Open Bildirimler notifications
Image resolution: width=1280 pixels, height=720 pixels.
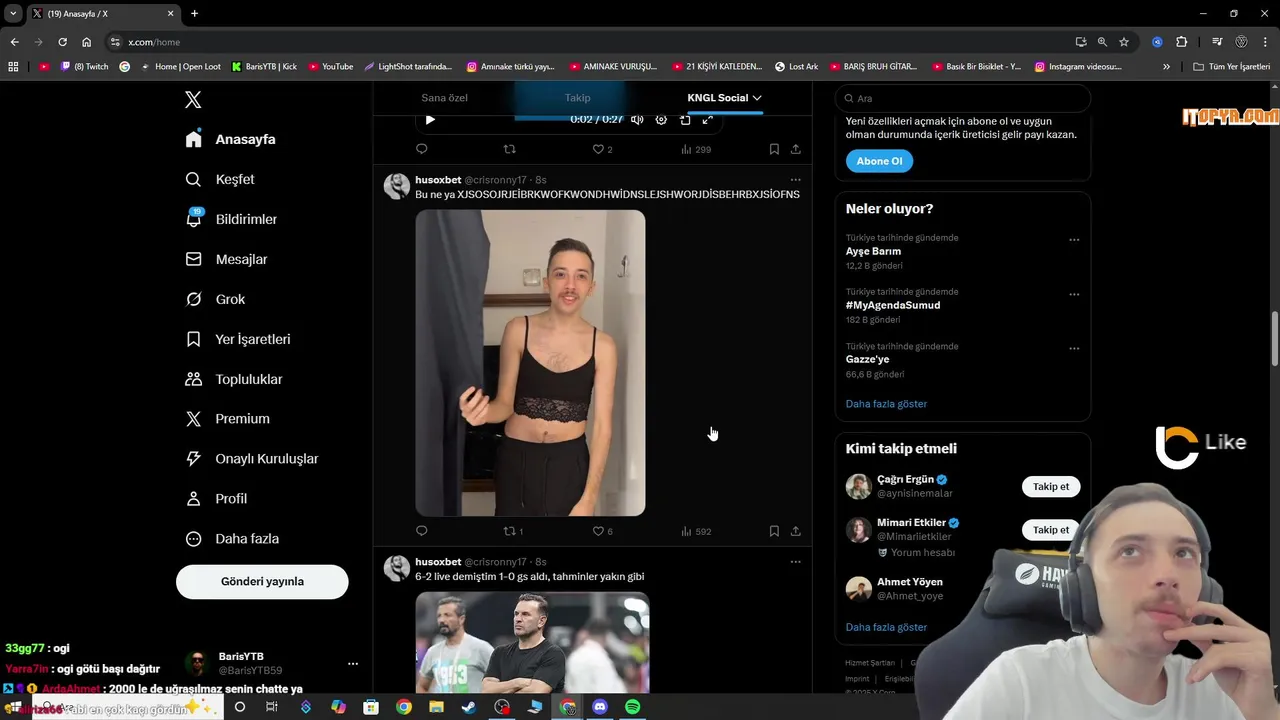coord(232,219)
